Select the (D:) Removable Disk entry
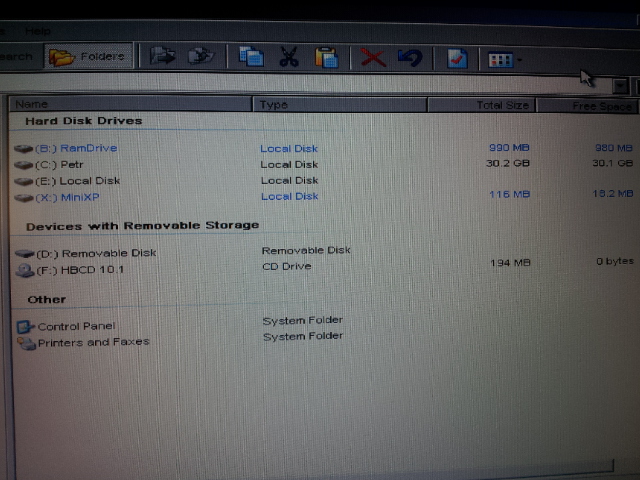This screenshot has height=480, width=640. (96, 253)
